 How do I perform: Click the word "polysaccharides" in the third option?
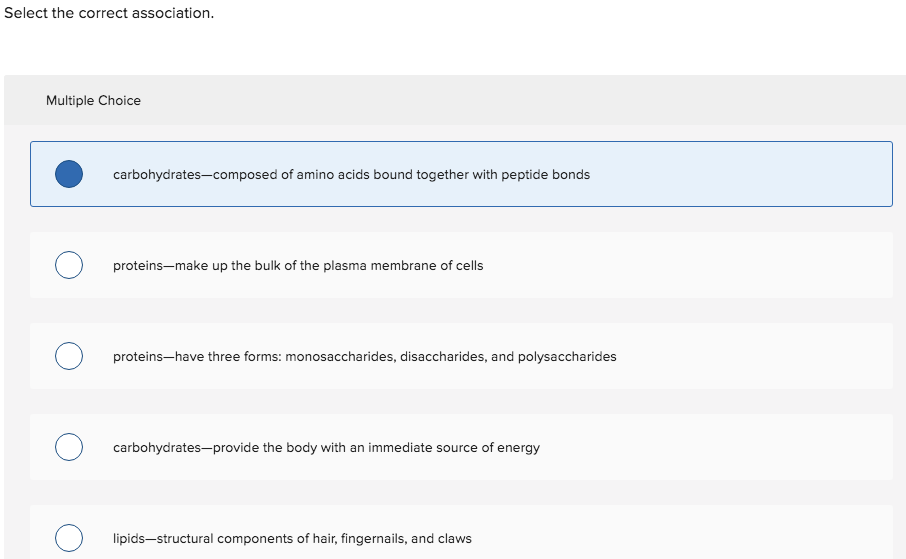click(567, 356)
